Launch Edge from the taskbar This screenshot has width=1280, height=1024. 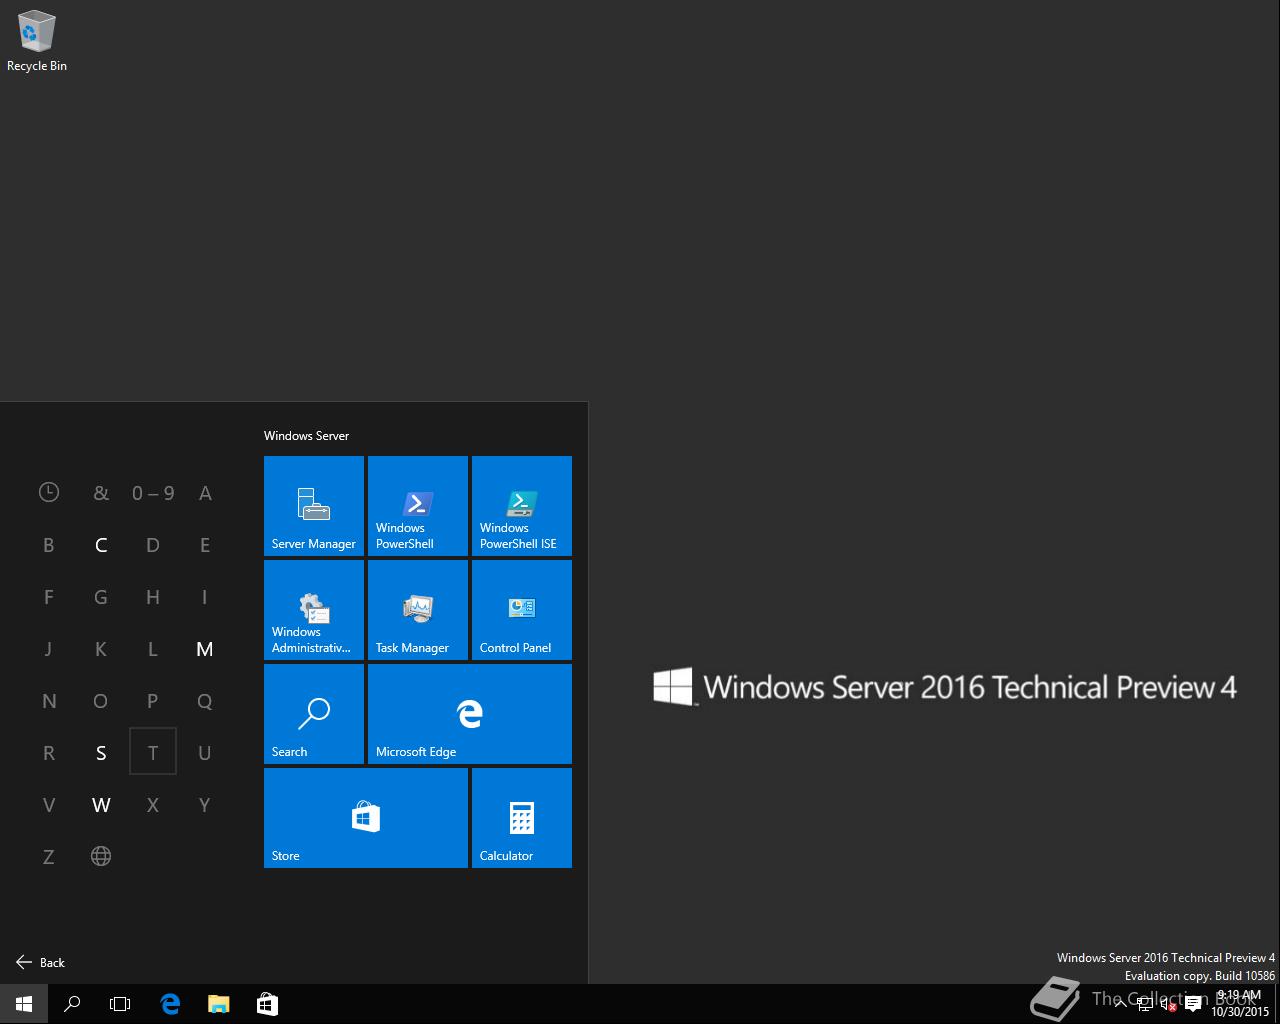tap(170, 1004)
